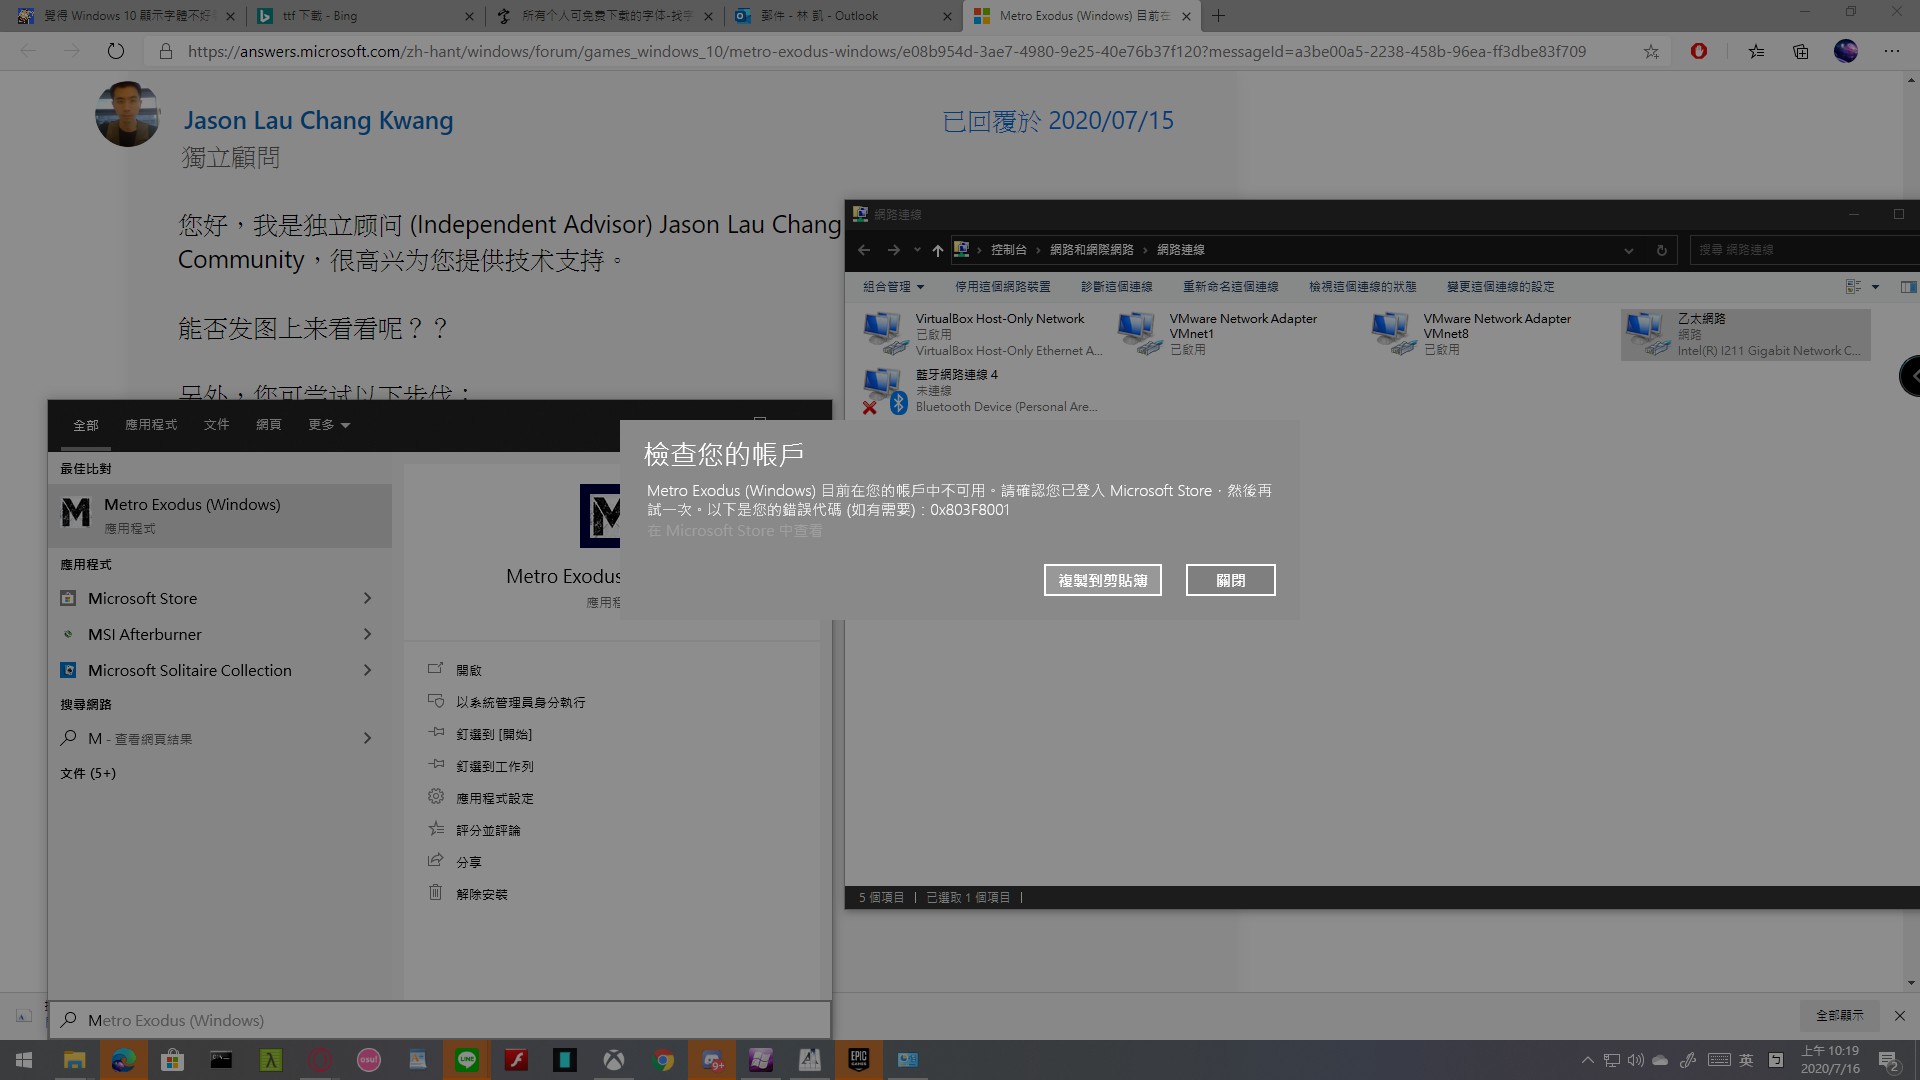Open a new browser tab with plus

(x=1218, y=16)
